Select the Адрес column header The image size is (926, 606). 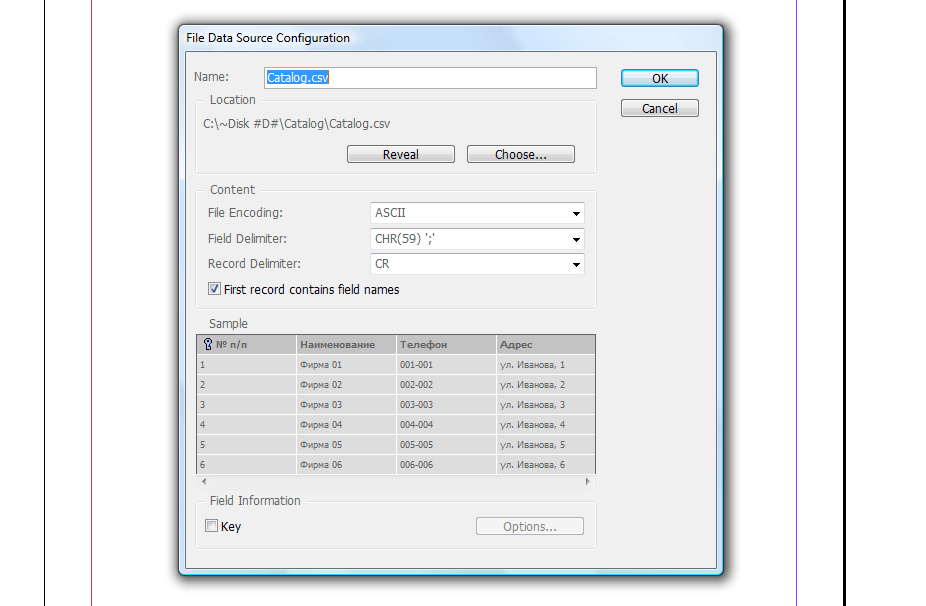click(x=546, y=344)
